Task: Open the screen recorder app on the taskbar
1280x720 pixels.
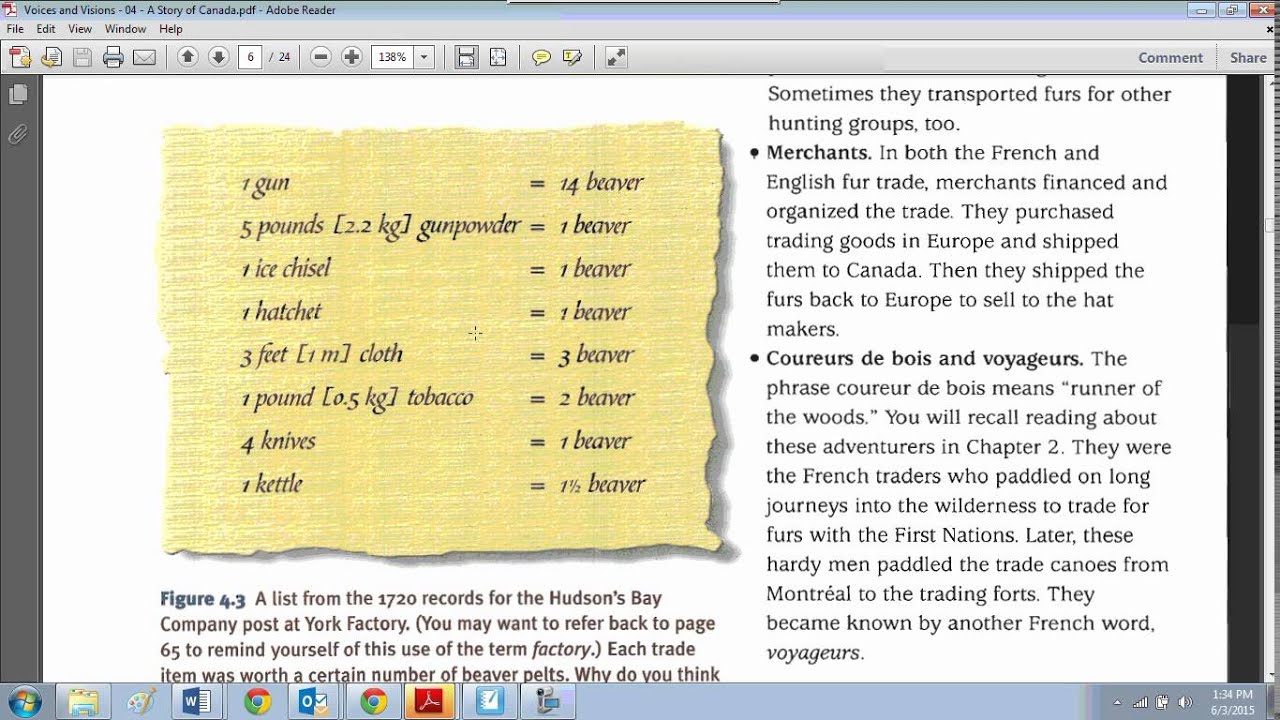Action: click(547, 702)
